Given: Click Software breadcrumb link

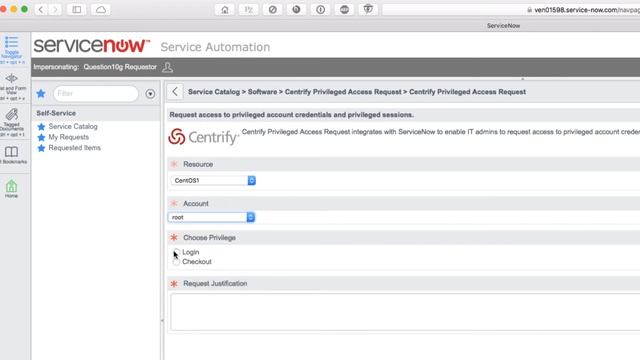Looking at the screenshot, I should click(x=262, y=92).
